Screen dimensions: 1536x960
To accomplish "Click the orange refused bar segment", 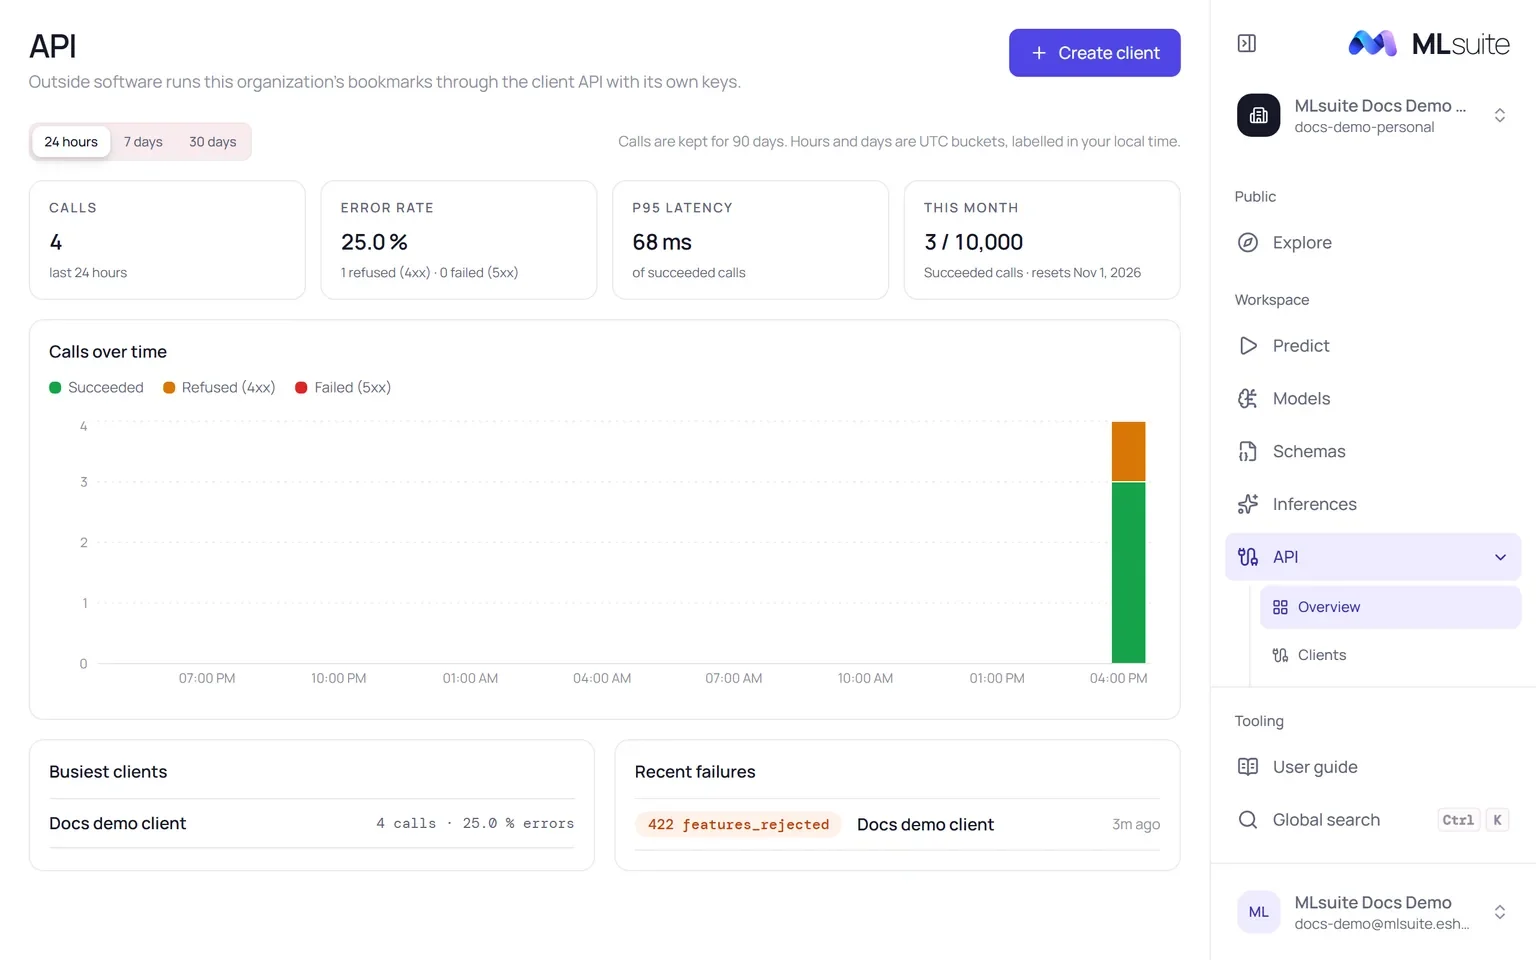I will pos(1128,451).
